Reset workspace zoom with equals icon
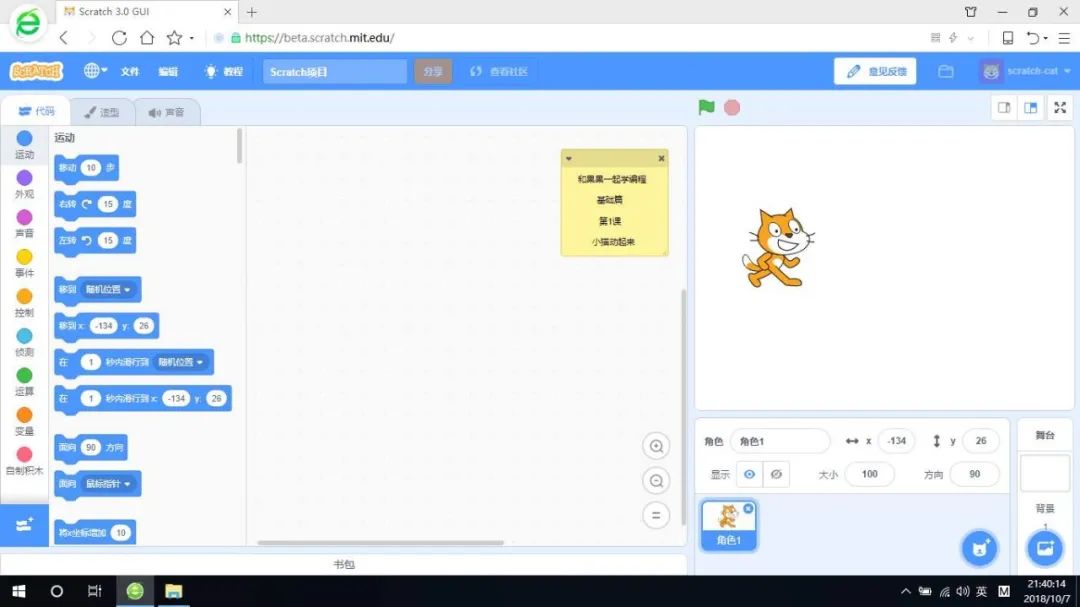1080x607 pixels. pos(657,515)
